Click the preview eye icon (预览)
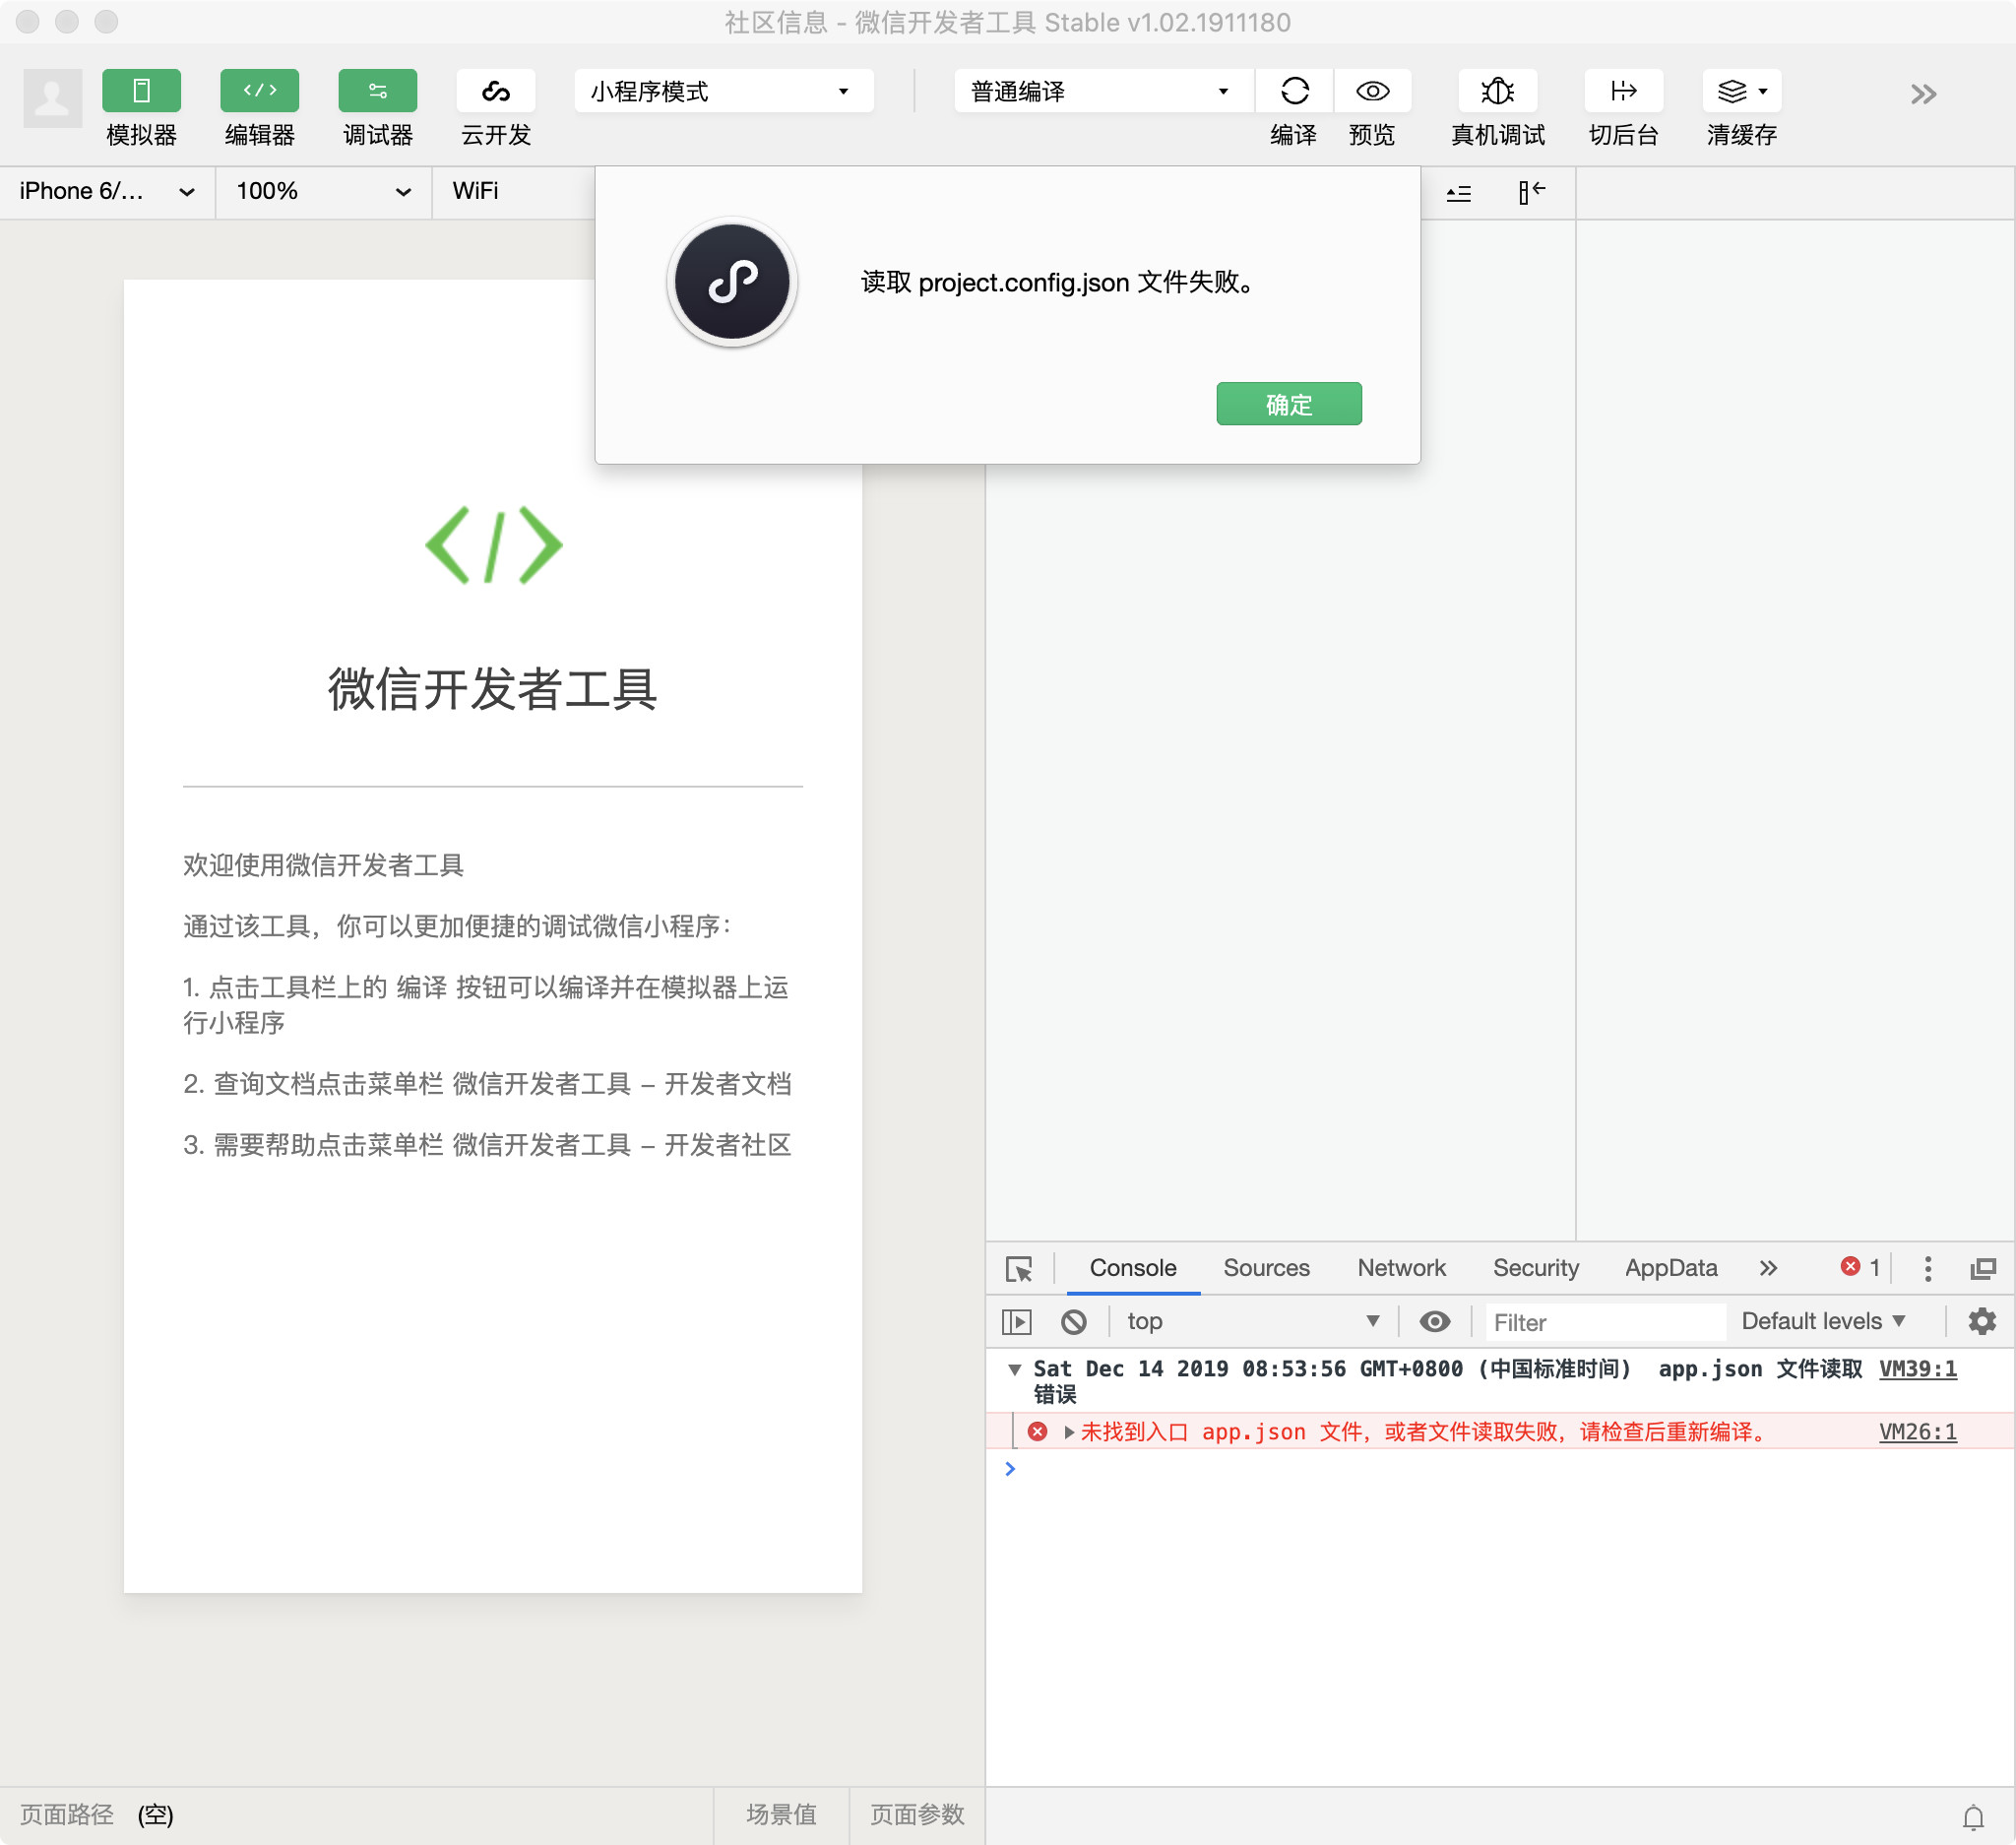Image resolution: width=2016 pixels, height=1845 pixels. tap(1372, 91)
